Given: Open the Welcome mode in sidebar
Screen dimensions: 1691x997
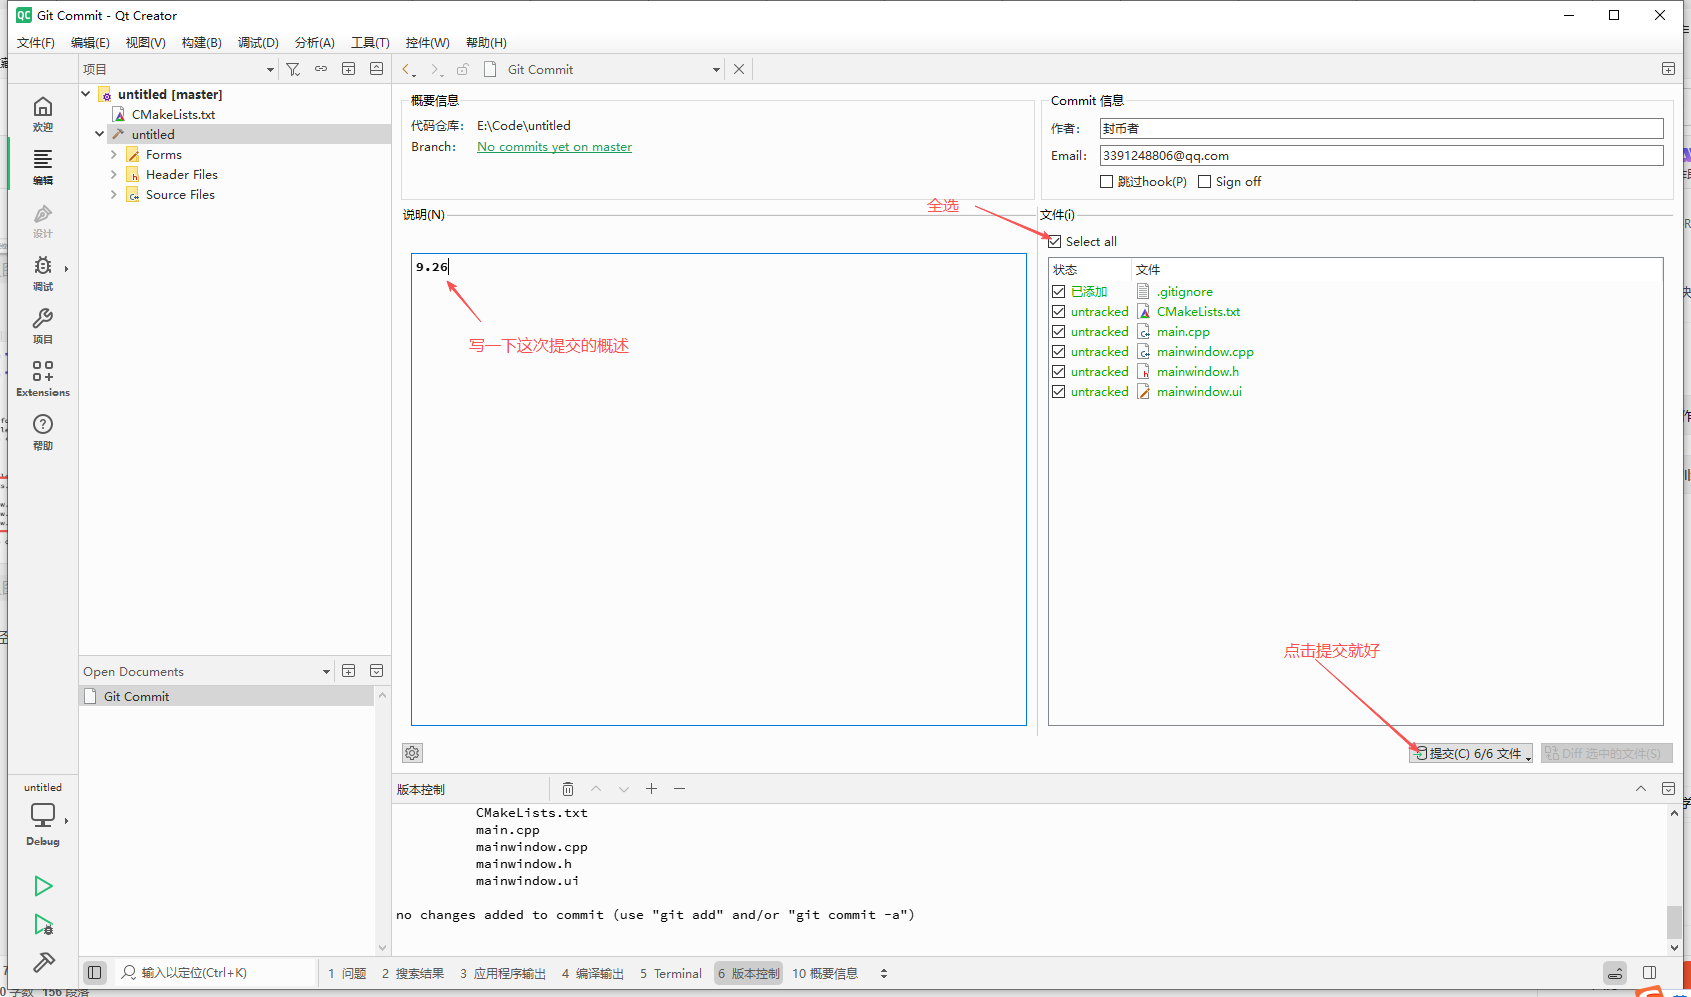Looking at the screenshot, I should tap(43, 114).
